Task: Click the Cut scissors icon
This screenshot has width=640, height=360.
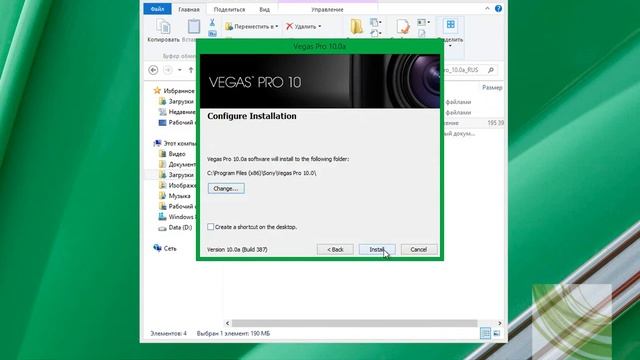Action: click(x=212, y=22)
